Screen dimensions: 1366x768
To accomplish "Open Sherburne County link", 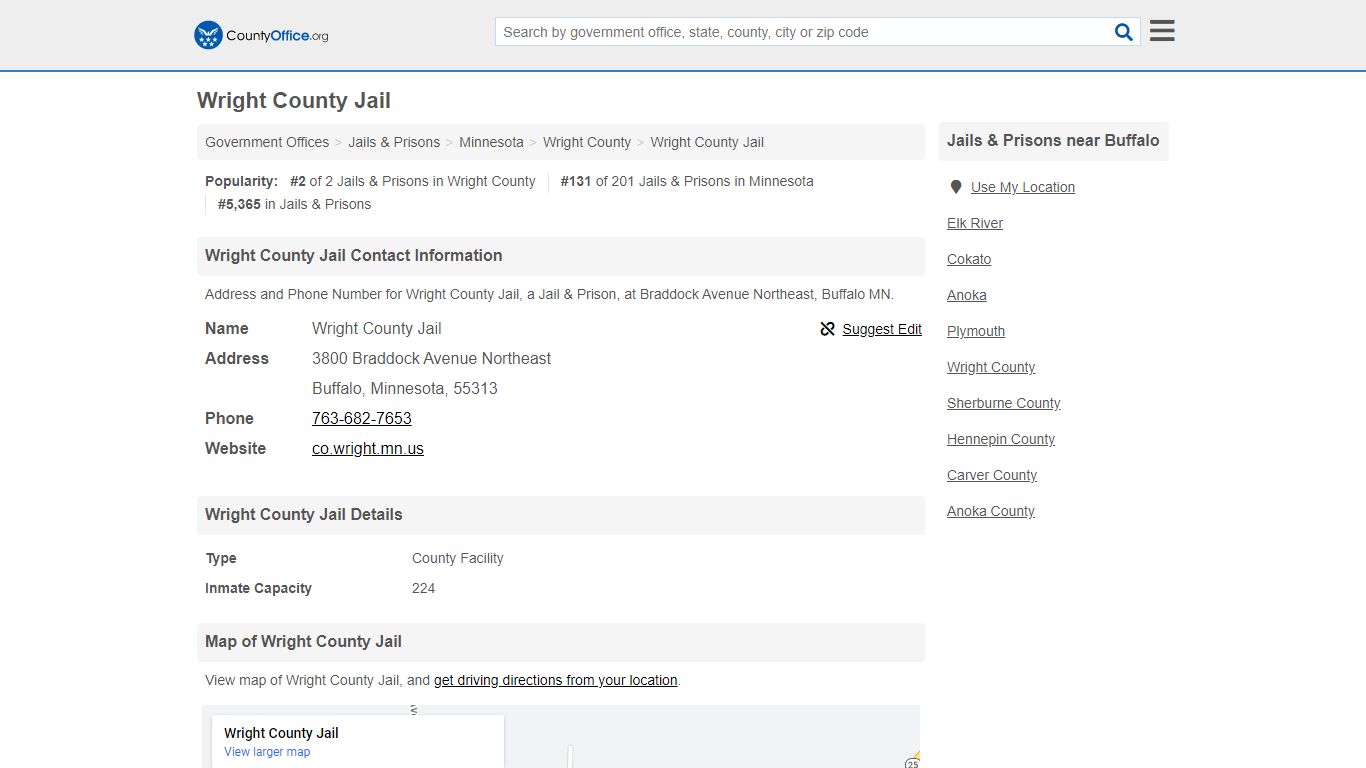I will tap(1004, 403).
